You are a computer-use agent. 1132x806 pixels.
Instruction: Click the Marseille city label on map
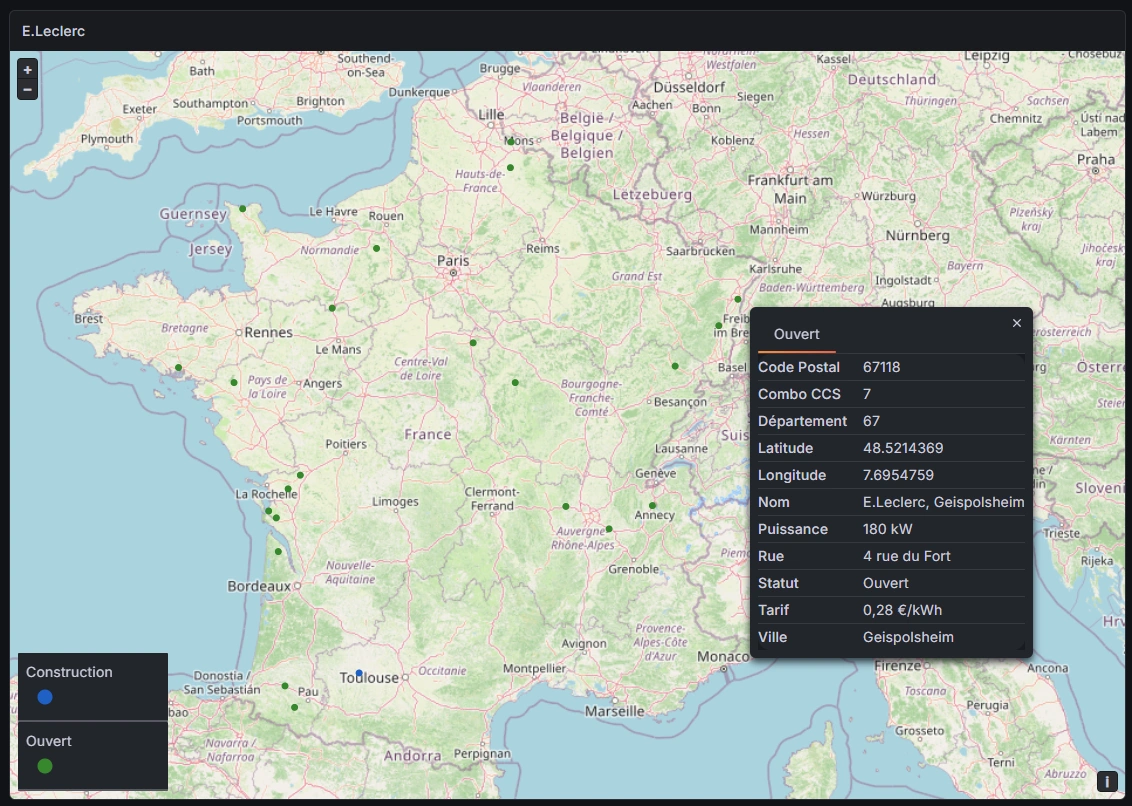(x=614, y=711)
